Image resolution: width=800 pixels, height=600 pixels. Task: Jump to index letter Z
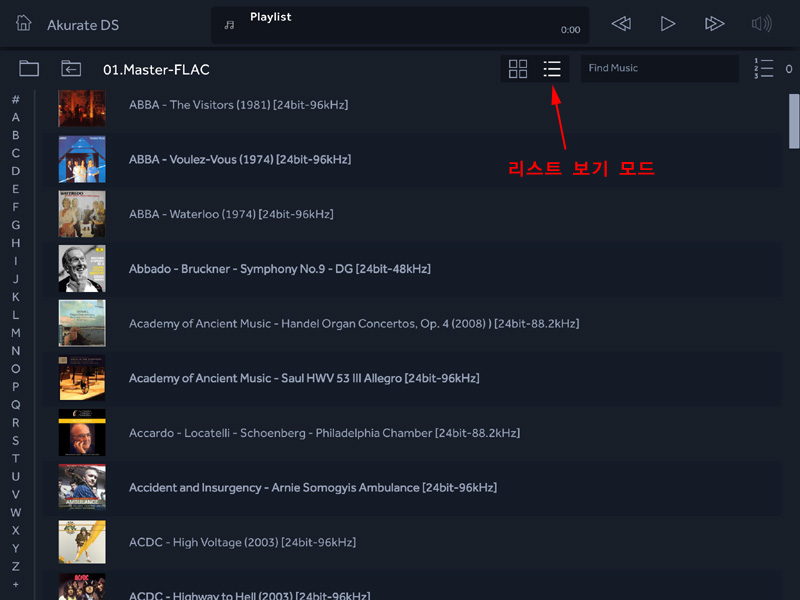pos(16,566)
